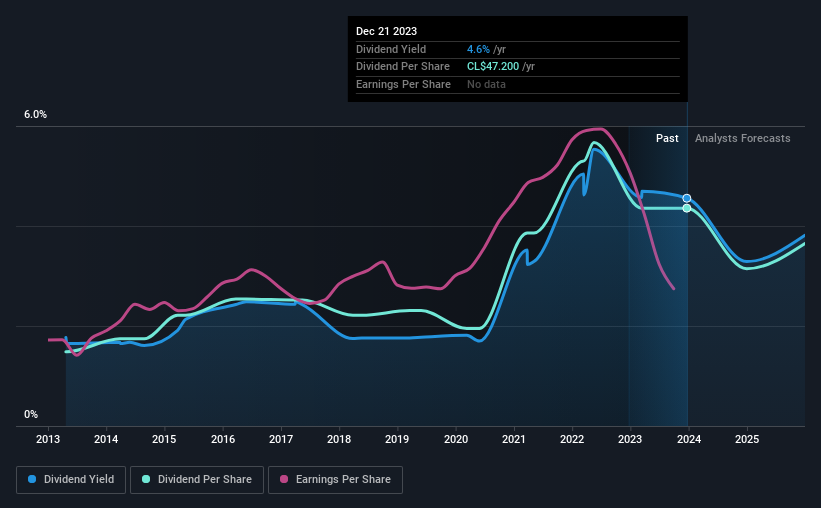Click the teal Dividend Per Share legend dot
This screenshot has height=508, width=821.
pos(146,479)
